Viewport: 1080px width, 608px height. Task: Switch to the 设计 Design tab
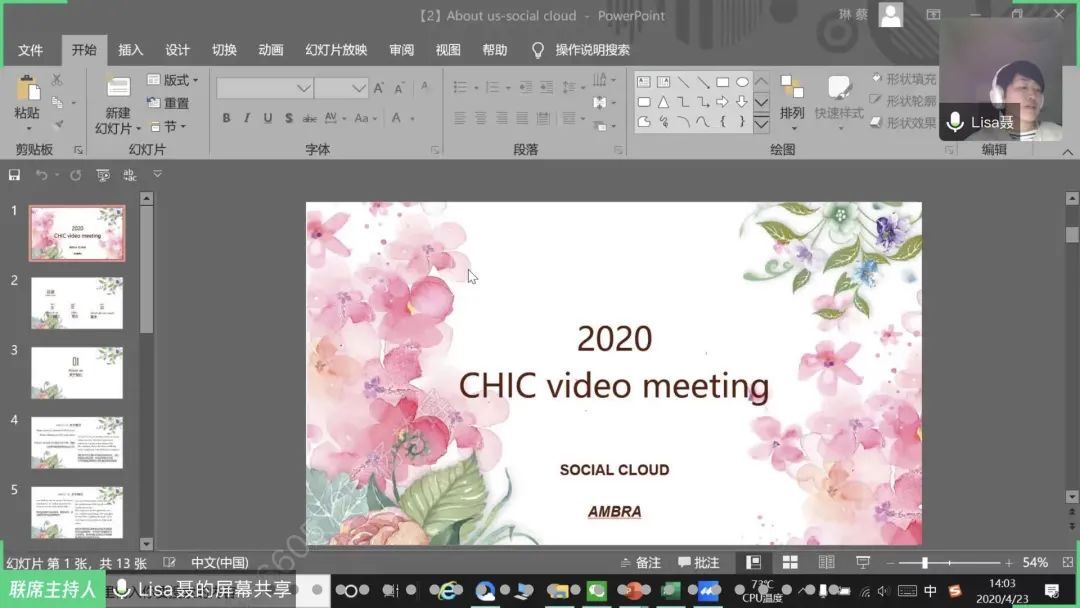(177, 50)
